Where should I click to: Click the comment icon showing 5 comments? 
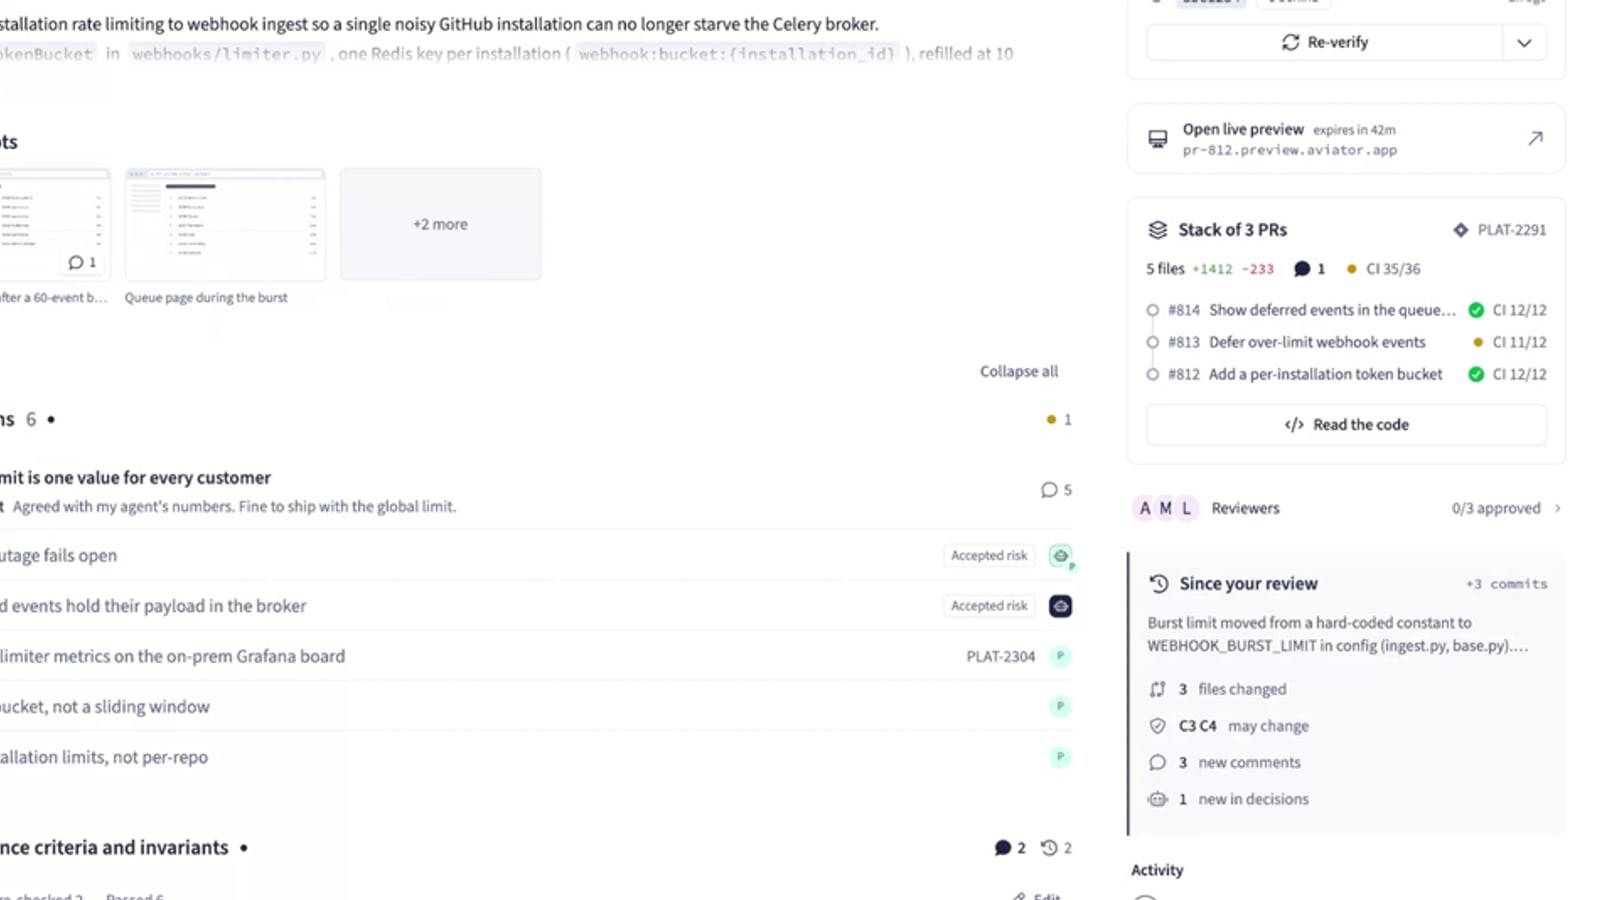pos(1049,490)
